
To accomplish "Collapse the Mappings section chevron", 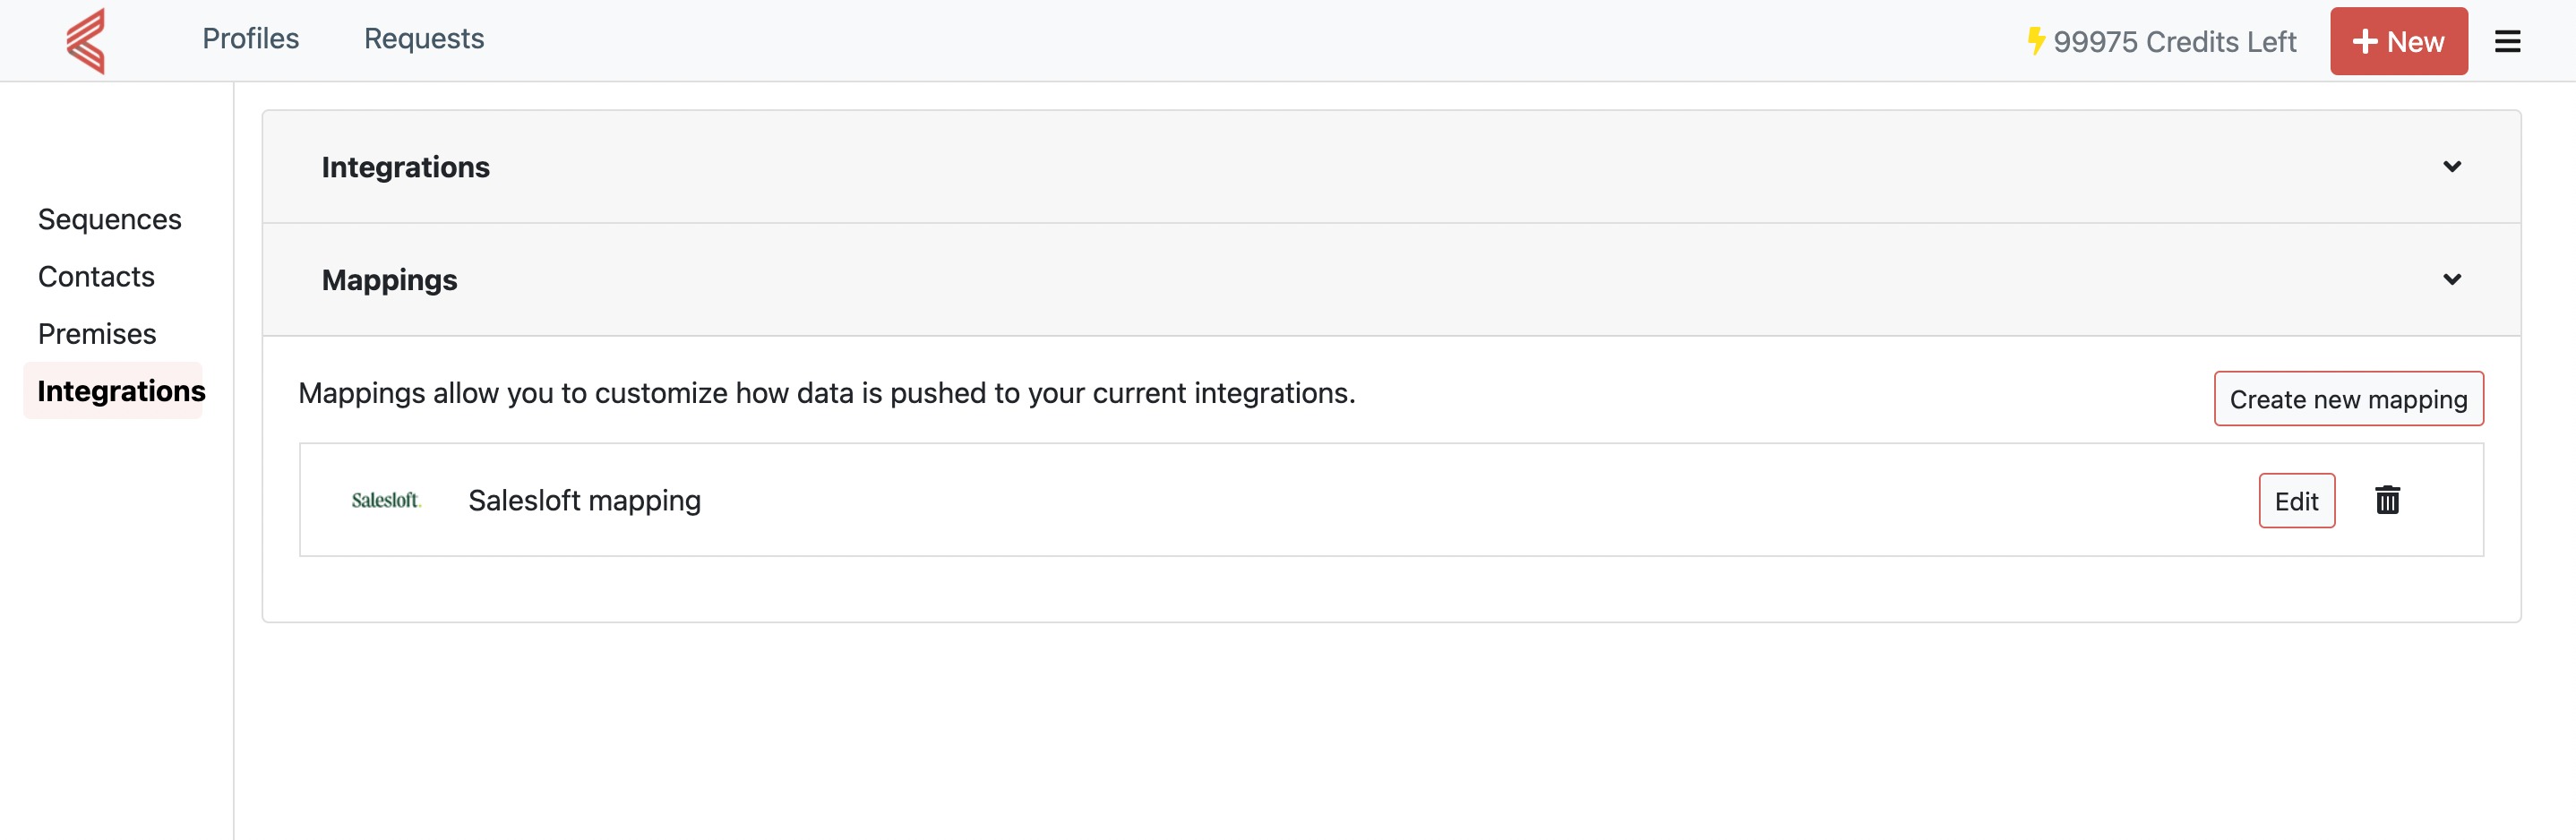I will (2451, 280).
